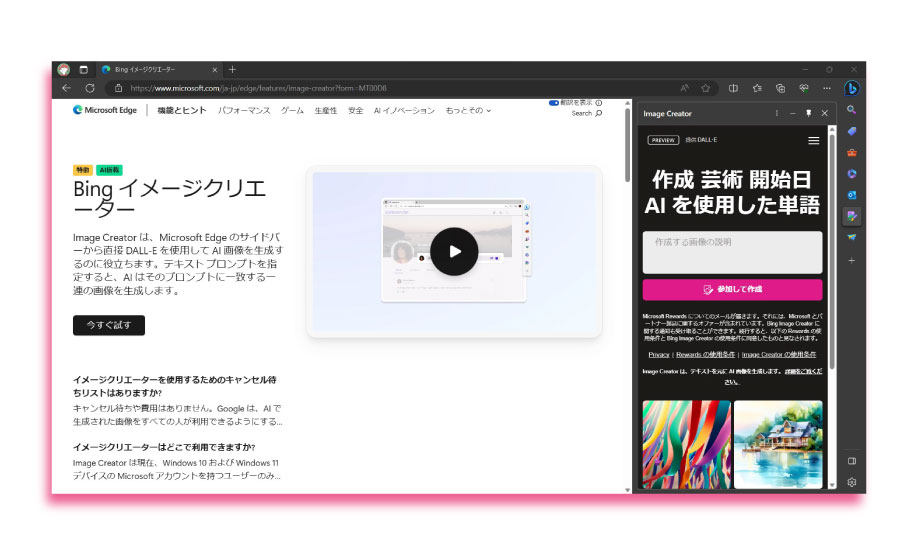Click the AI搭載 green tag
Image resolution: width=906 pixels, height=555 pixels.
pos(109,170)
